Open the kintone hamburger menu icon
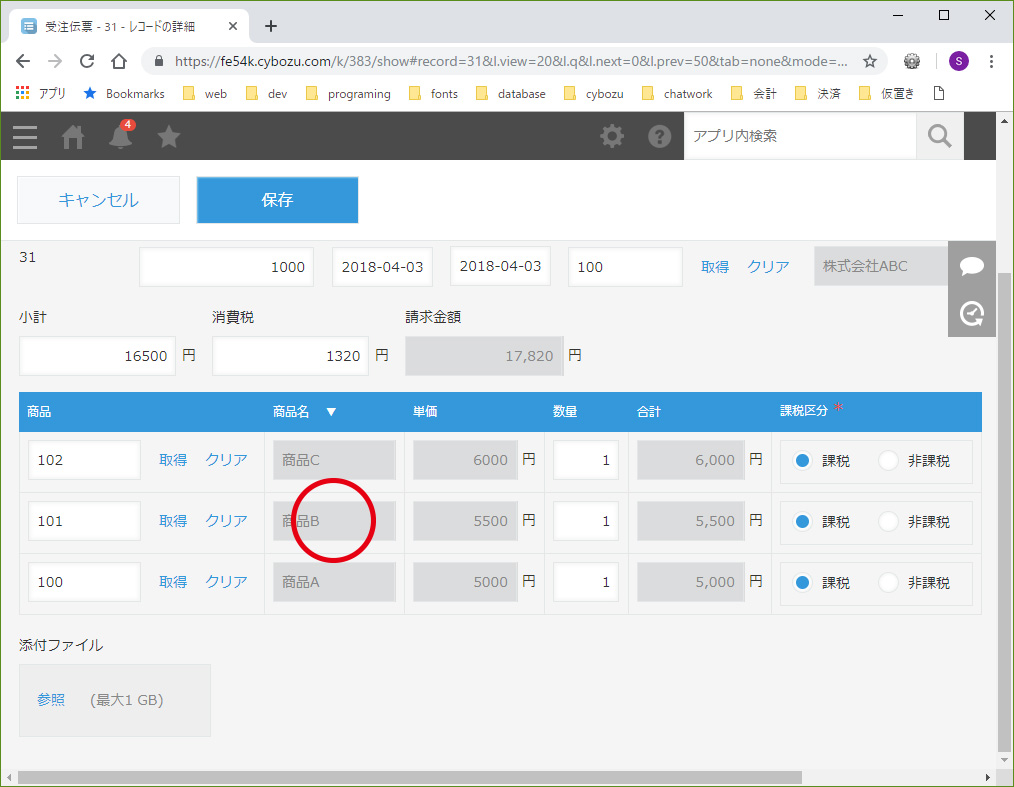 [25, 137]
